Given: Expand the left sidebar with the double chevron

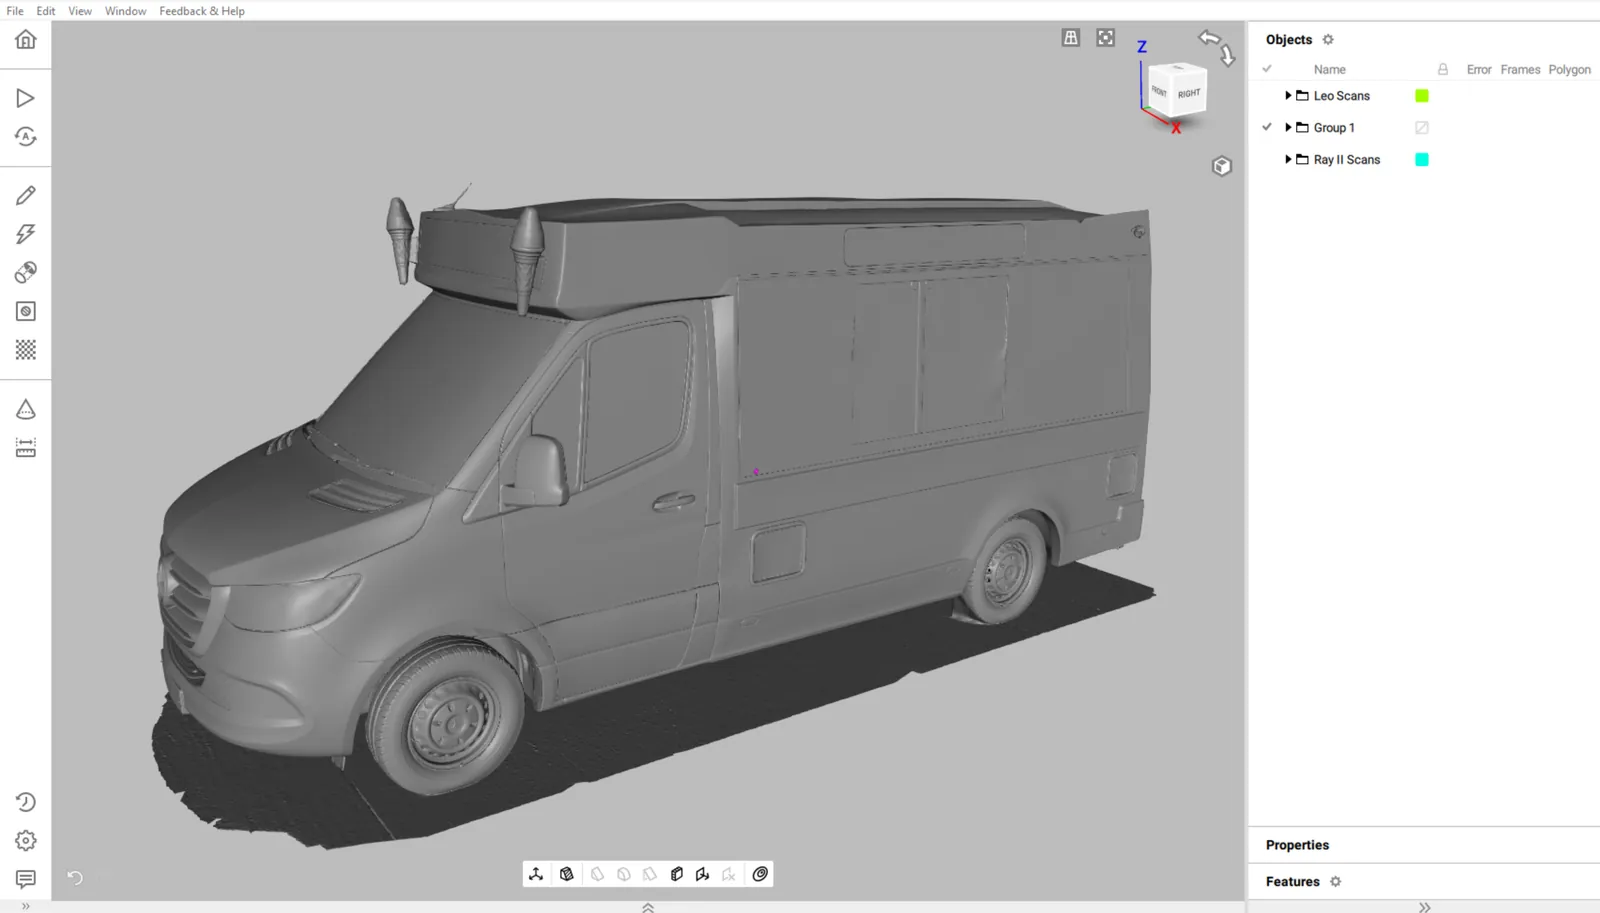Looking at the screenshot, I should click(x=26, y=907).
